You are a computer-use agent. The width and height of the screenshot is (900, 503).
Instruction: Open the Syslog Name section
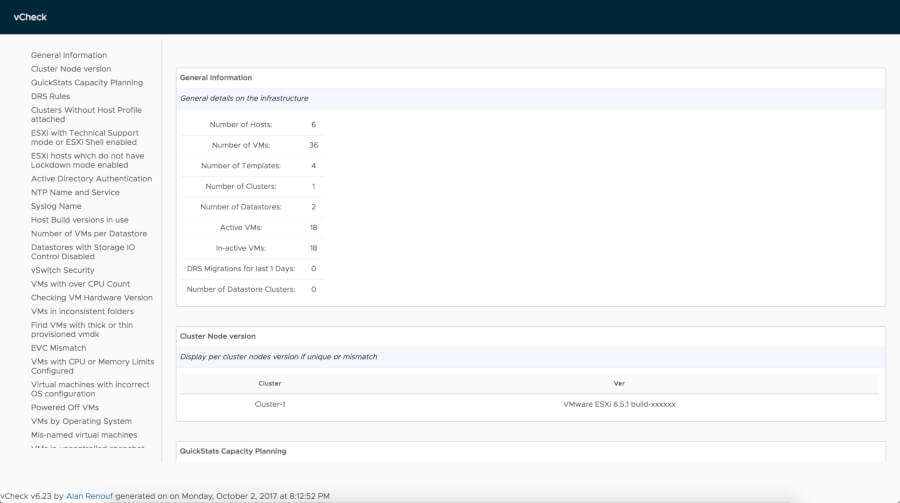[56, 206]
